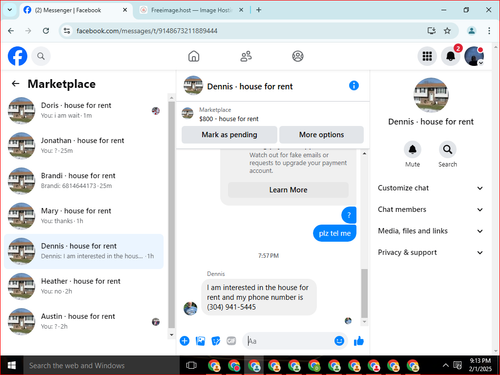The width and height of the screenshot is (500, 375).
Task: Open Chrome tab search dropdown arrow
Action: (x=10, y=10)
